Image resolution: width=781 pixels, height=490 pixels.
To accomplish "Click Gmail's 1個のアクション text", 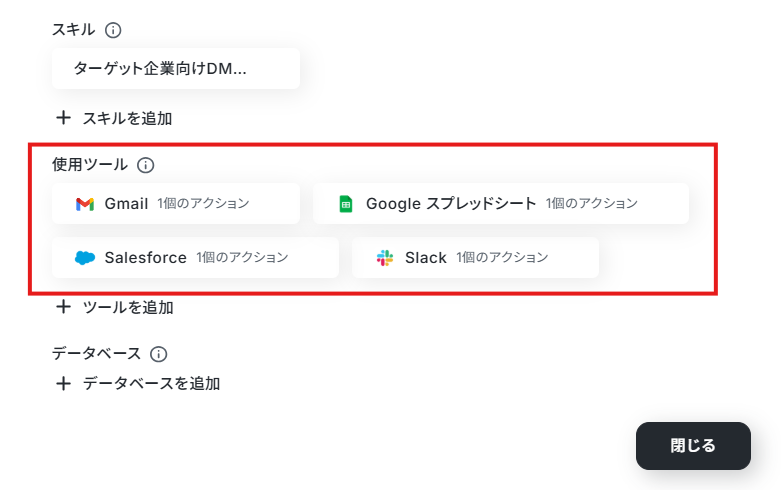I will (203, 203).
